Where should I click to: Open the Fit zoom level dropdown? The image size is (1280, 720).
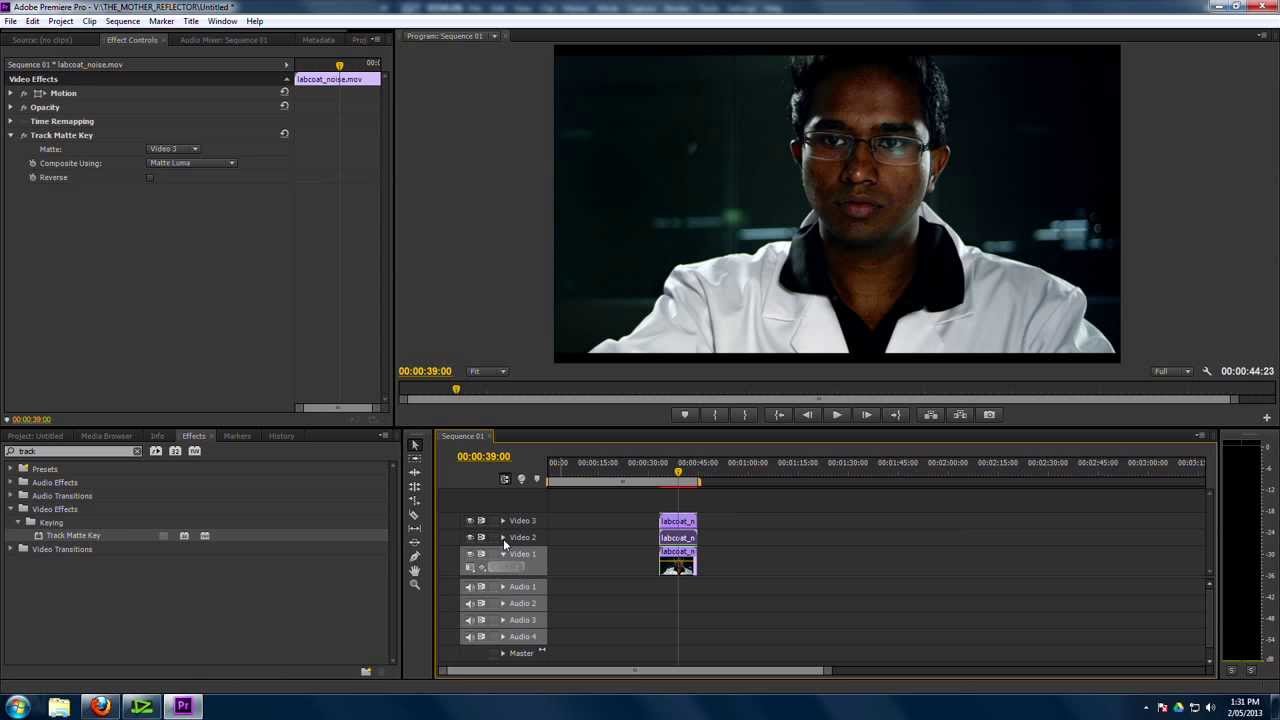point(490,371)
